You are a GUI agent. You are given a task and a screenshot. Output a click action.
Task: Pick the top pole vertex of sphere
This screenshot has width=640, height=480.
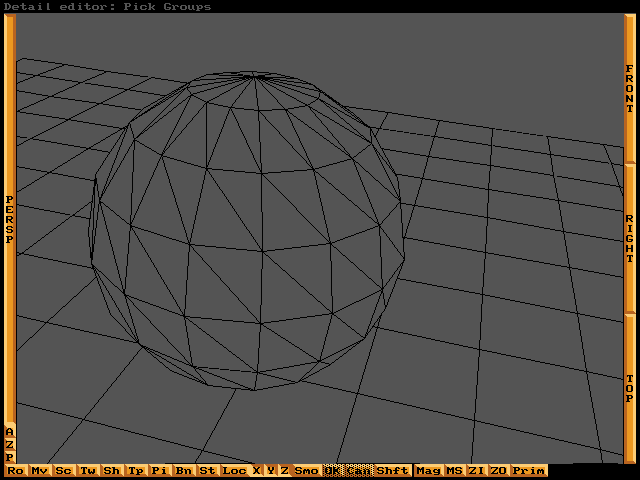pyautogui.click(x=255, y=76)
